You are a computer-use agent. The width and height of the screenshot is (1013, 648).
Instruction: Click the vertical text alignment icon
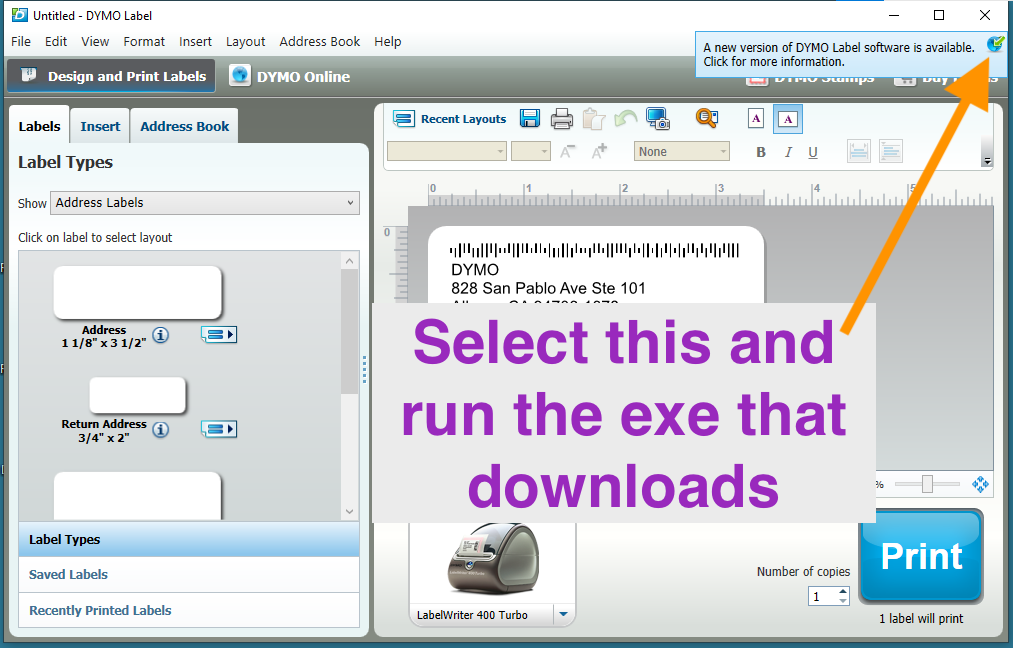click(x=890, y=152)
